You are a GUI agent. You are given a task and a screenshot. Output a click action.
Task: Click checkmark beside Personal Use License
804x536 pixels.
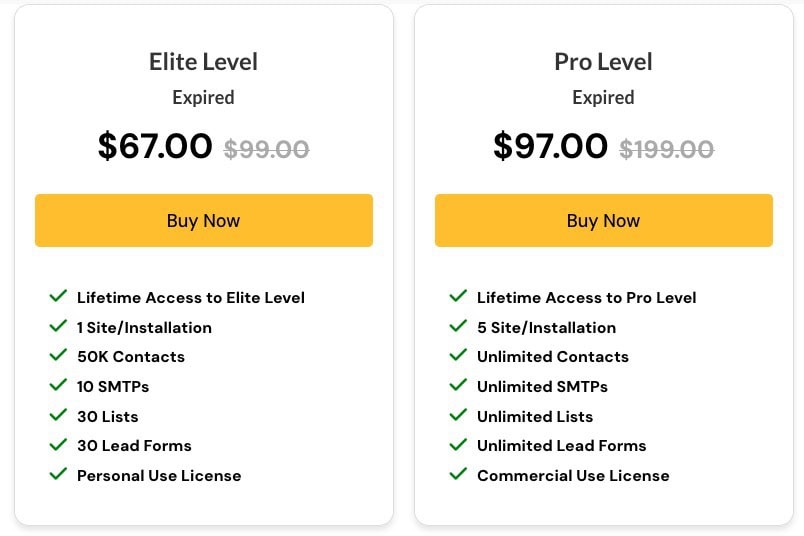(x=58, y=474)
